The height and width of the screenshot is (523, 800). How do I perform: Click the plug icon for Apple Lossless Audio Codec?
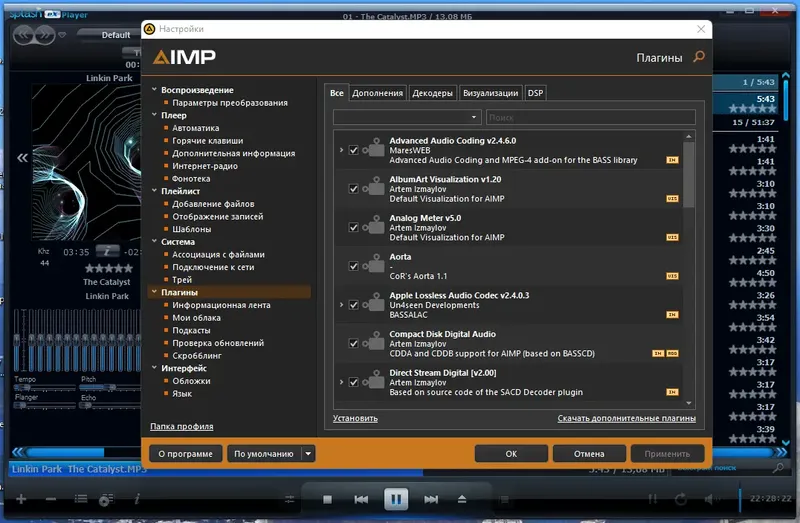point(374,304)
